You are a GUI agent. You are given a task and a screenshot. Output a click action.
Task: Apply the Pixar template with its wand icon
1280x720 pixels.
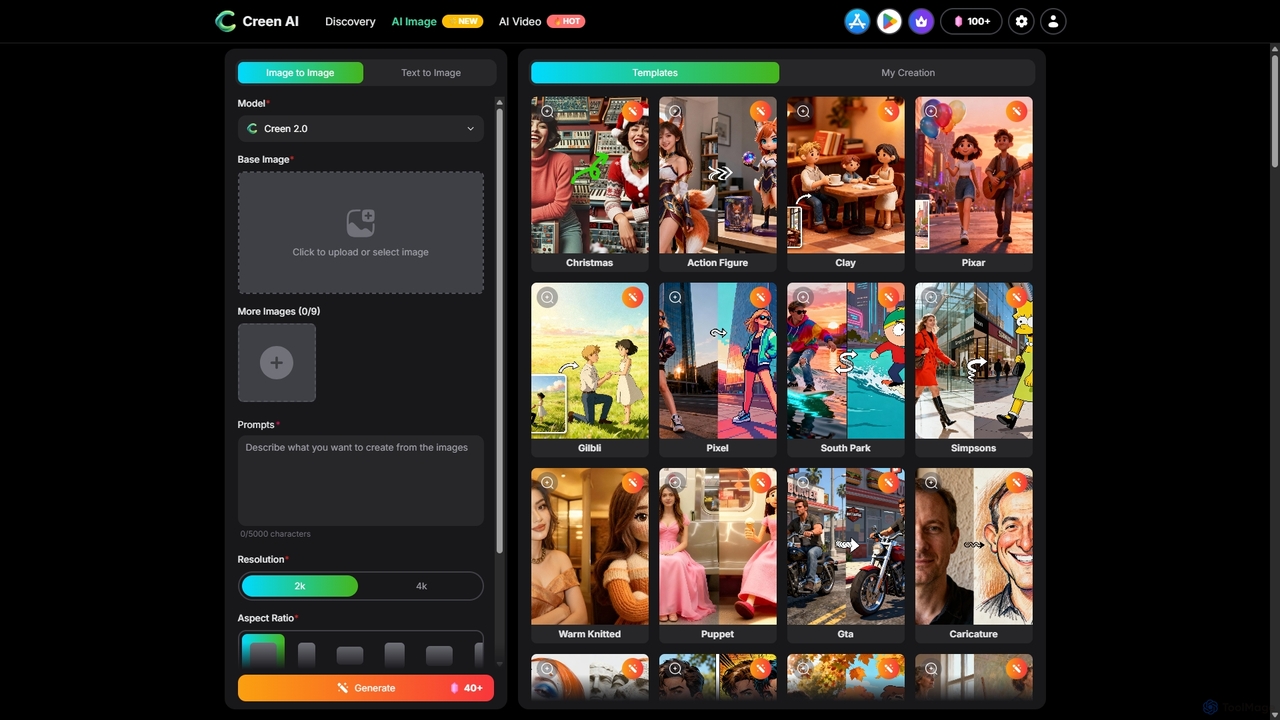pyautogui.click(x=1016, y=111)
